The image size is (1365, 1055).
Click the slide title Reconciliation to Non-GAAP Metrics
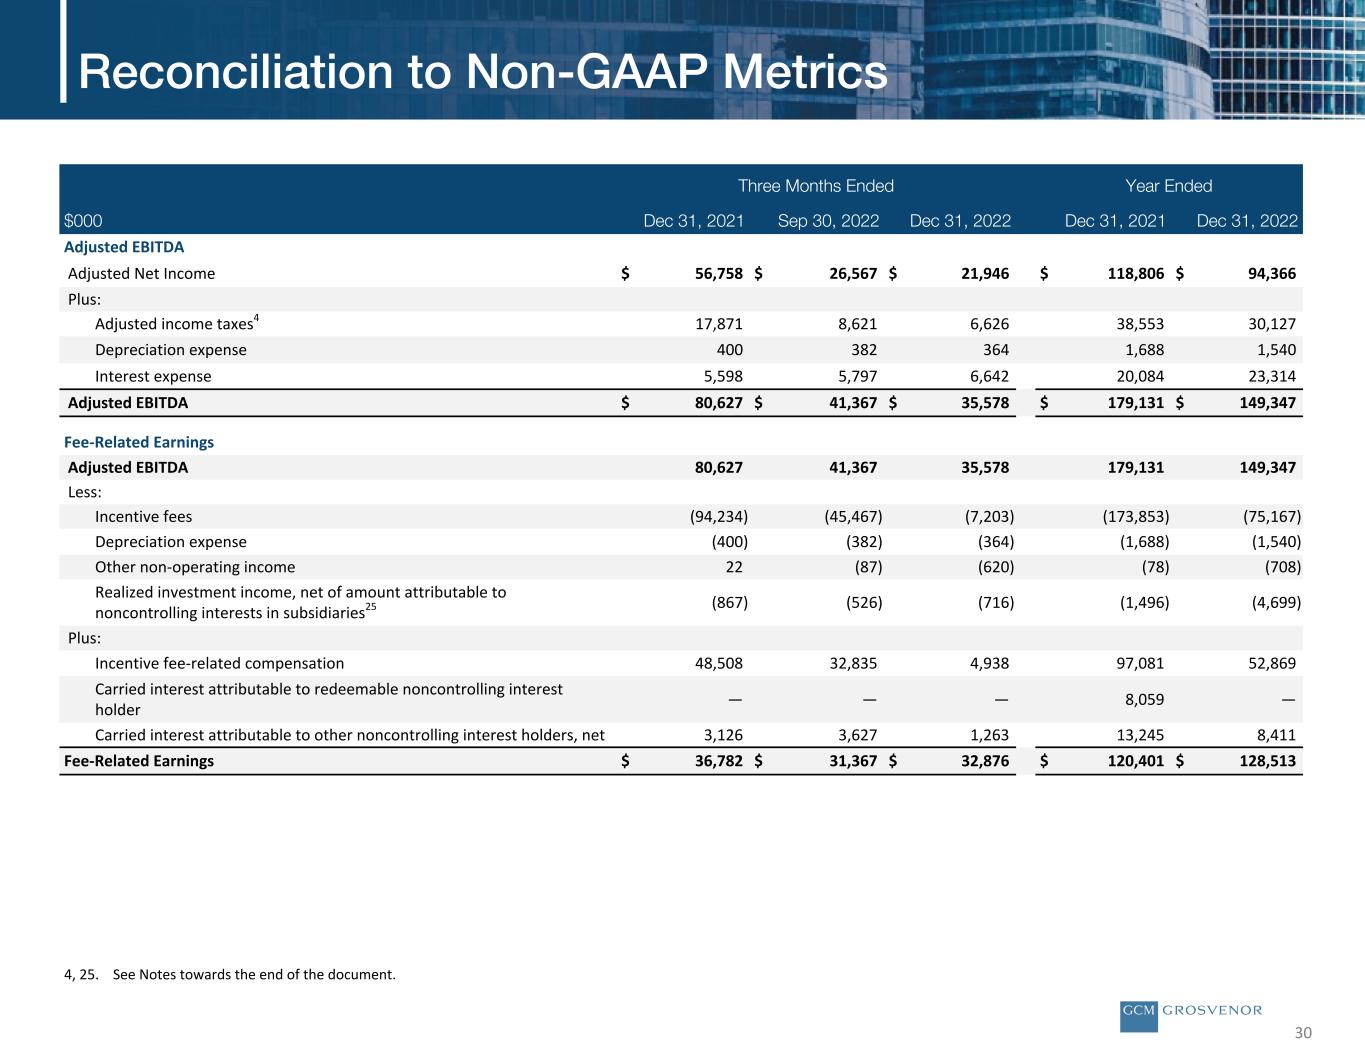point(483,72)
